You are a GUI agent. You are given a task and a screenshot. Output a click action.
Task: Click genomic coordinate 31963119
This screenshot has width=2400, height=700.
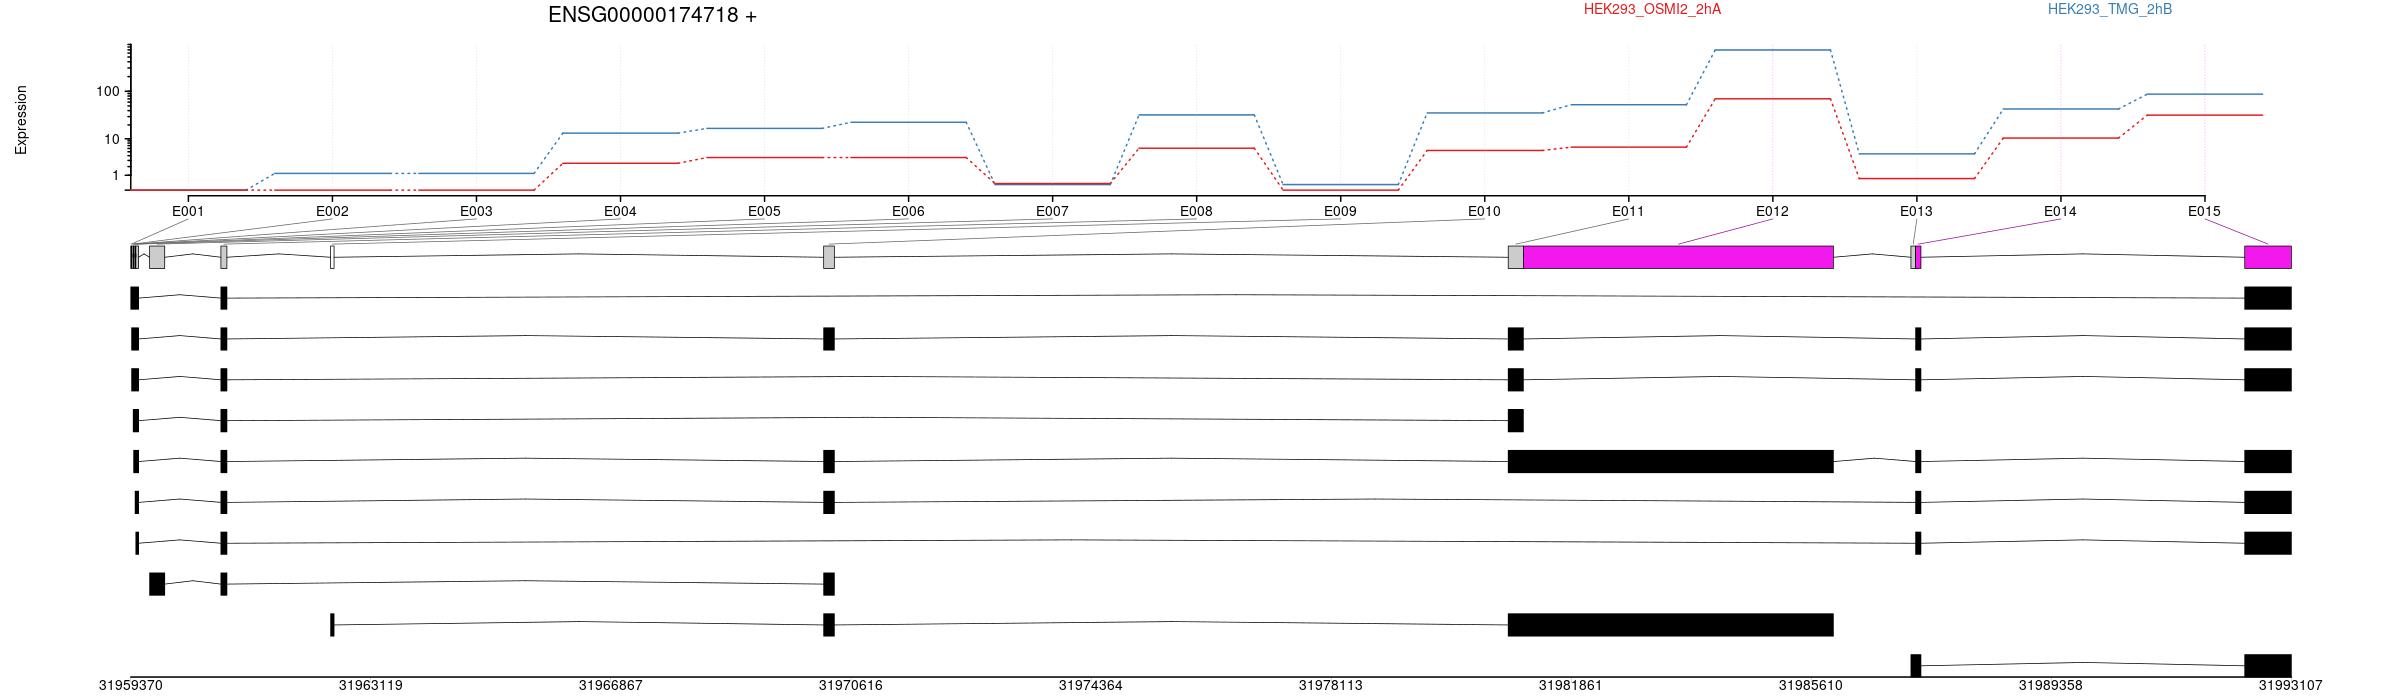click(x=371, y=686)
